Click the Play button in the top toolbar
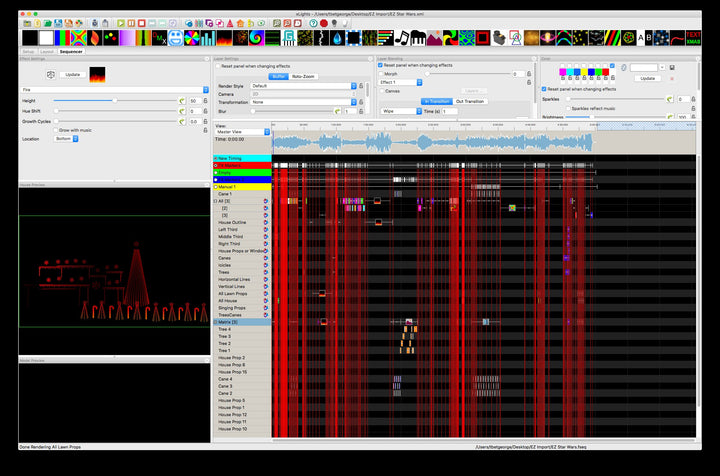Image resolution: width=720 pixels, height=476 pixels. click(x=121, y=22)
